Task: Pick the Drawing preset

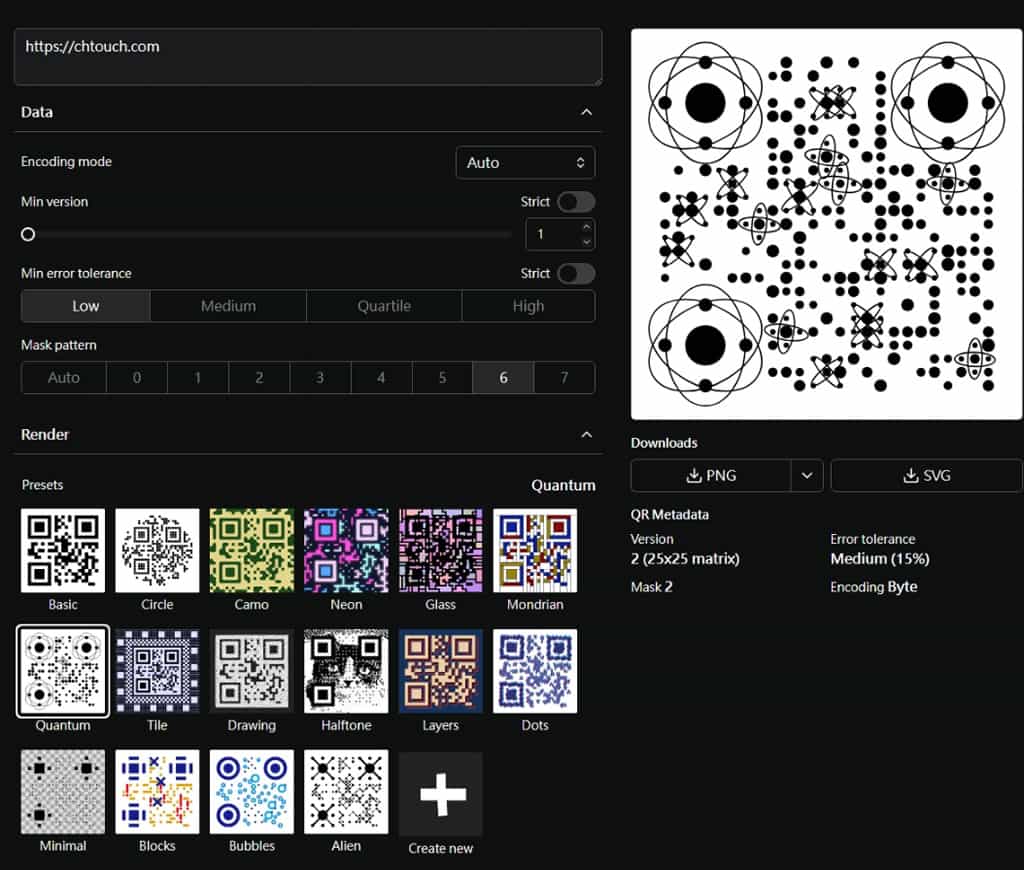Action: [x=251, y=671]
